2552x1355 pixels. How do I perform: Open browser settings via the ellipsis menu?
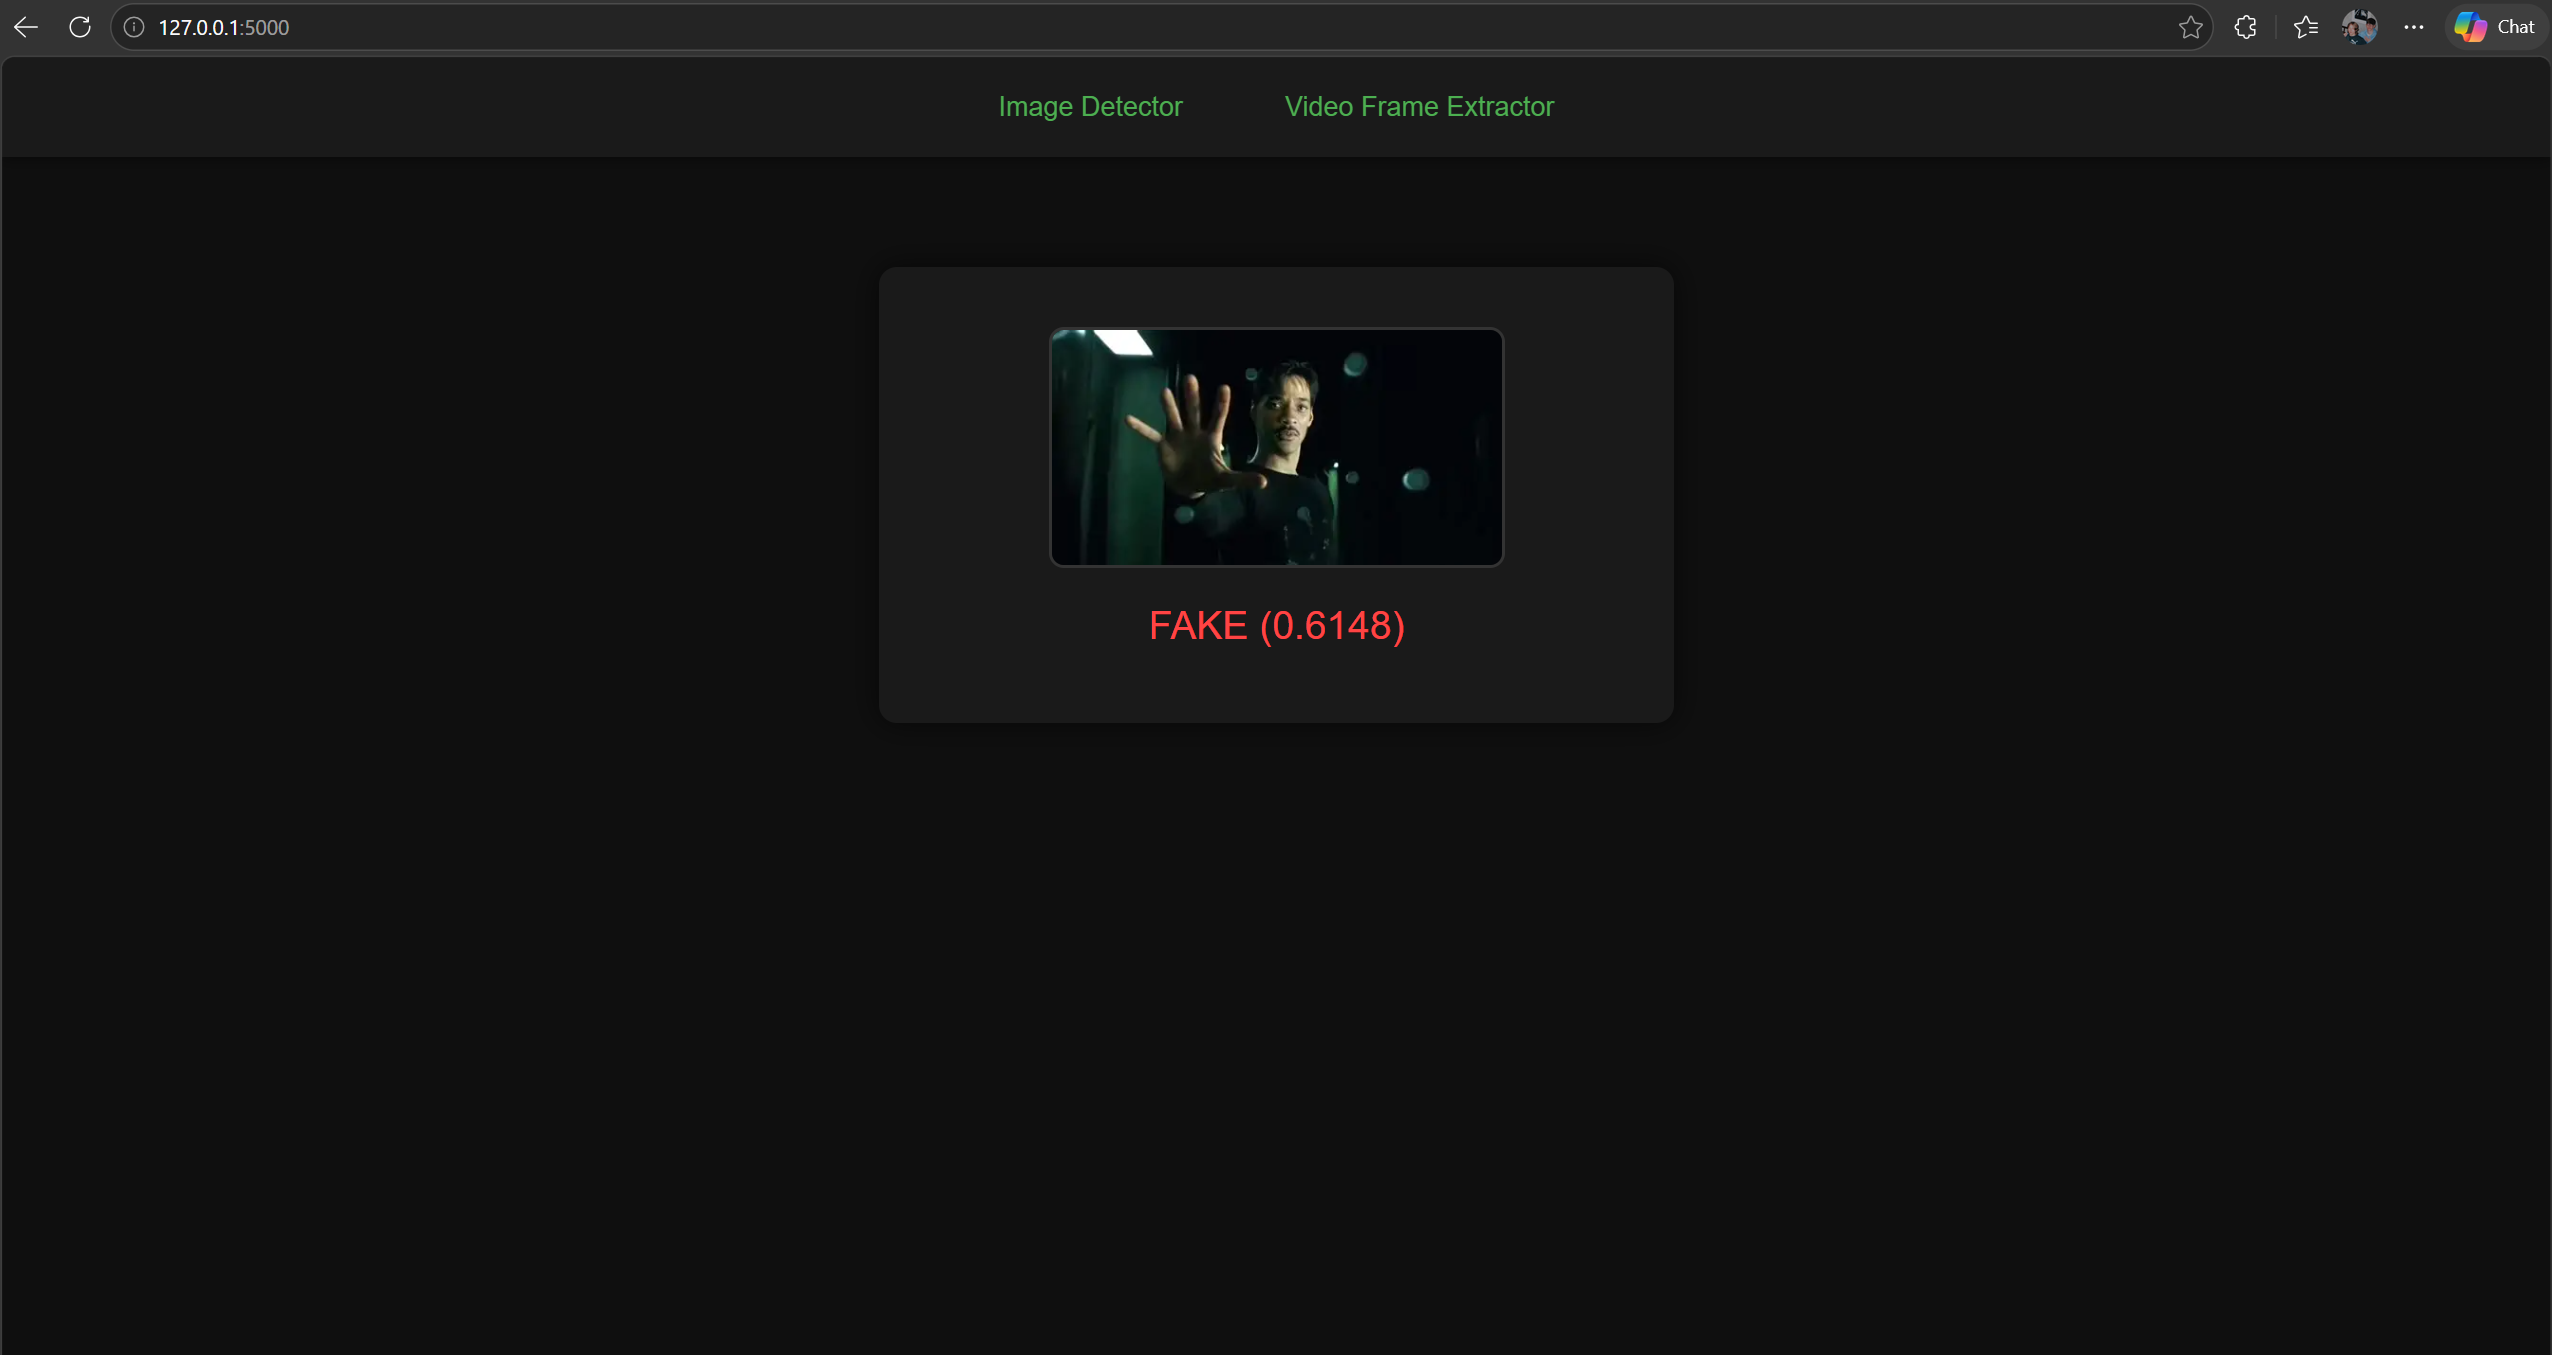2414,27
